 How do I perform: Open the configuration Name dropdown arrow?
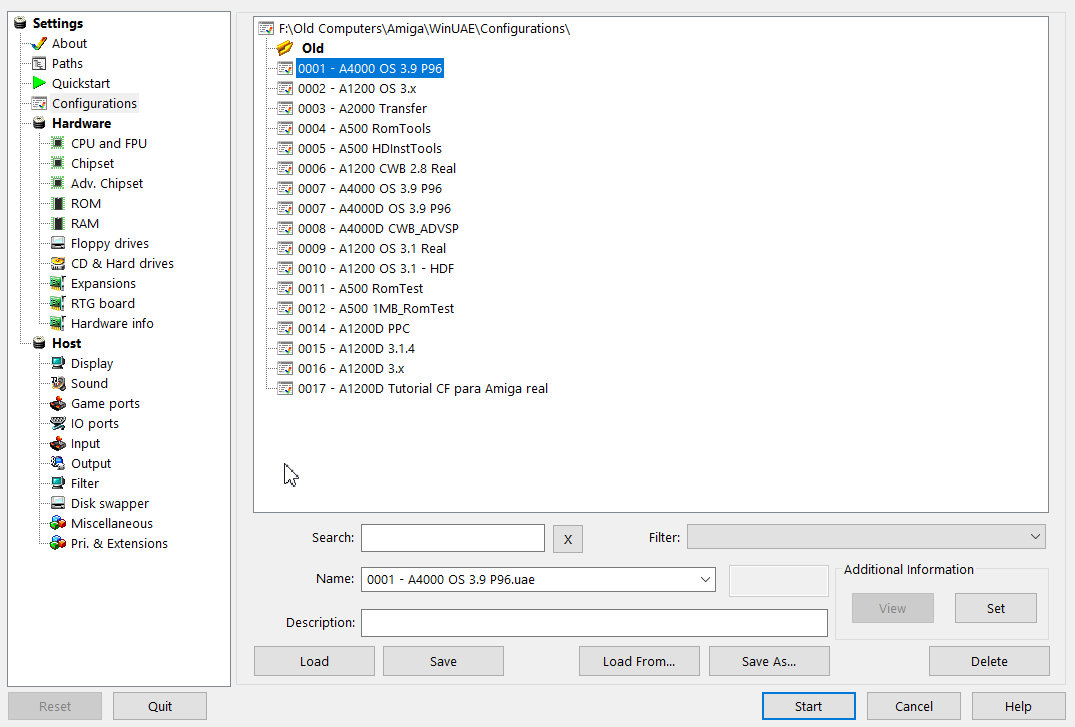705,580
